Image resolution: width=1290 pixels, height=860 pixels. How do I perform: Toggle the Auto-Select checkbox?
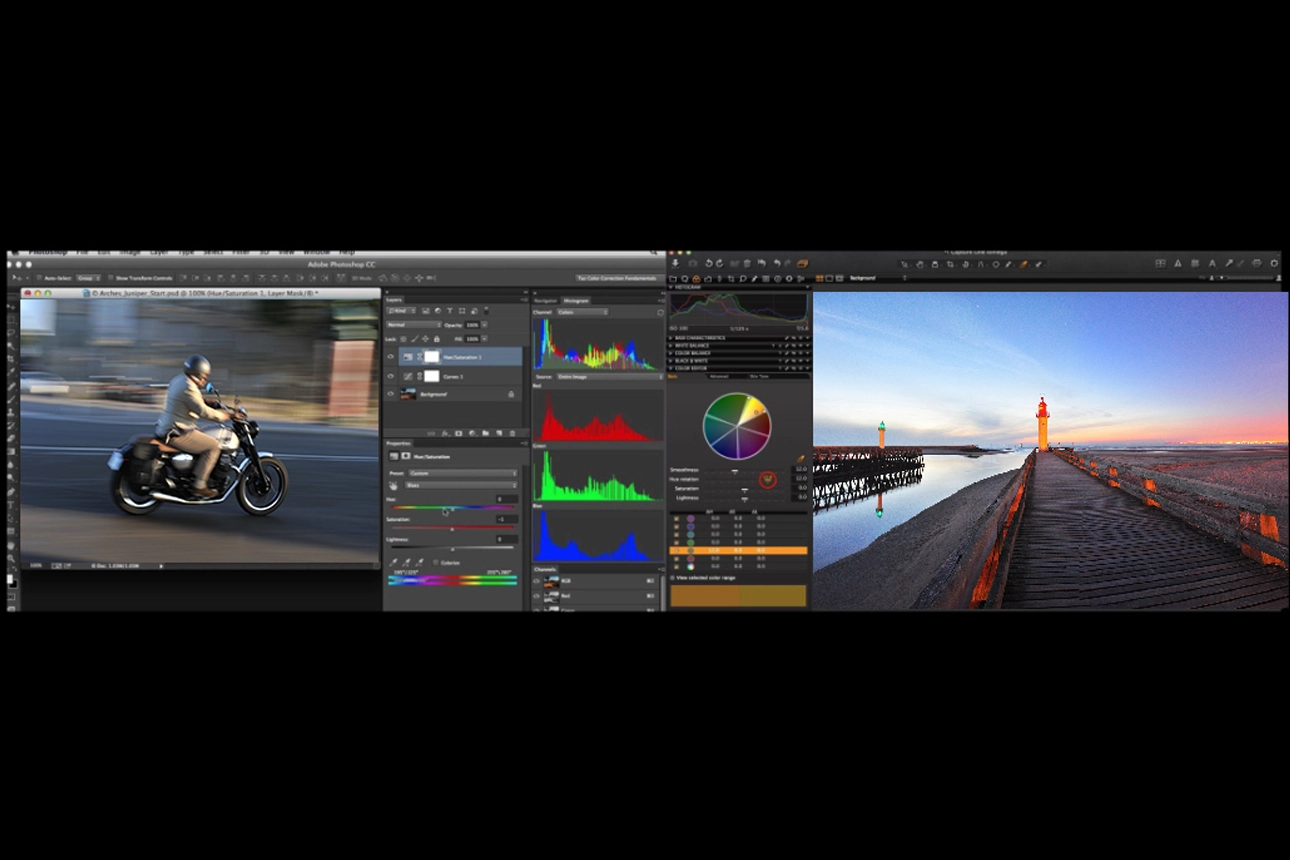click(x=39, y=278)
